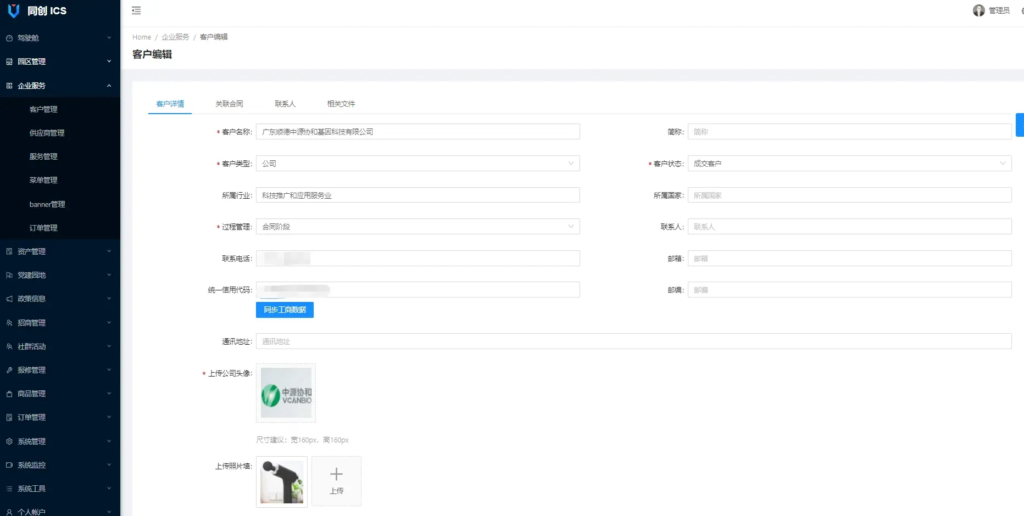Viewport: 1024px width, 516px height.
Task: Click the company logo thumbnail image
Action: point(285,393)
